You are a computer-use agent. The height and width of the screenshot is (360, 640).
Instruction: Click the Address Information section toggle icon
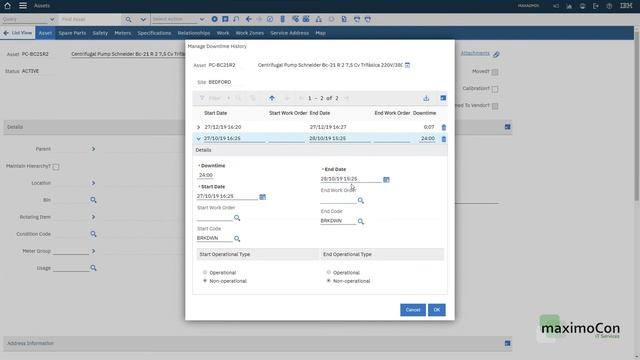point(507,343)
